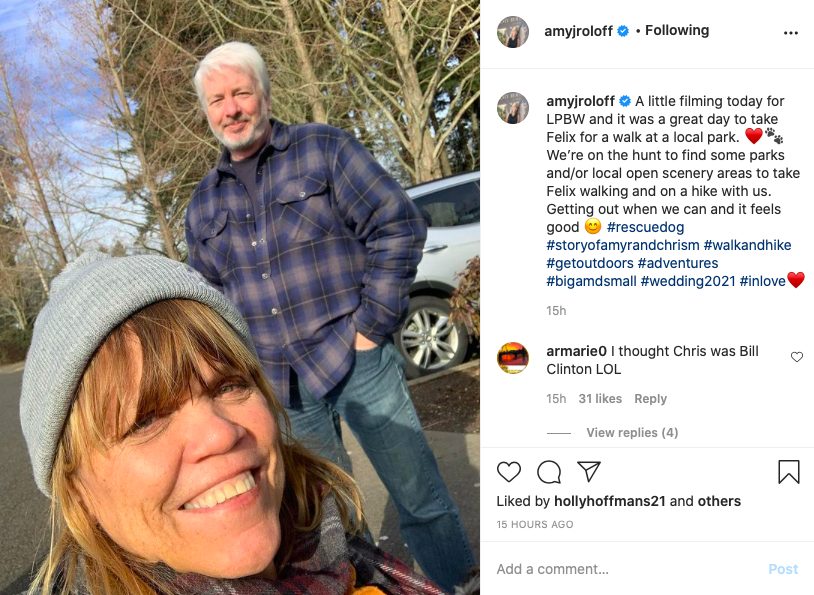Show others who liked the post

coord(720,502)
